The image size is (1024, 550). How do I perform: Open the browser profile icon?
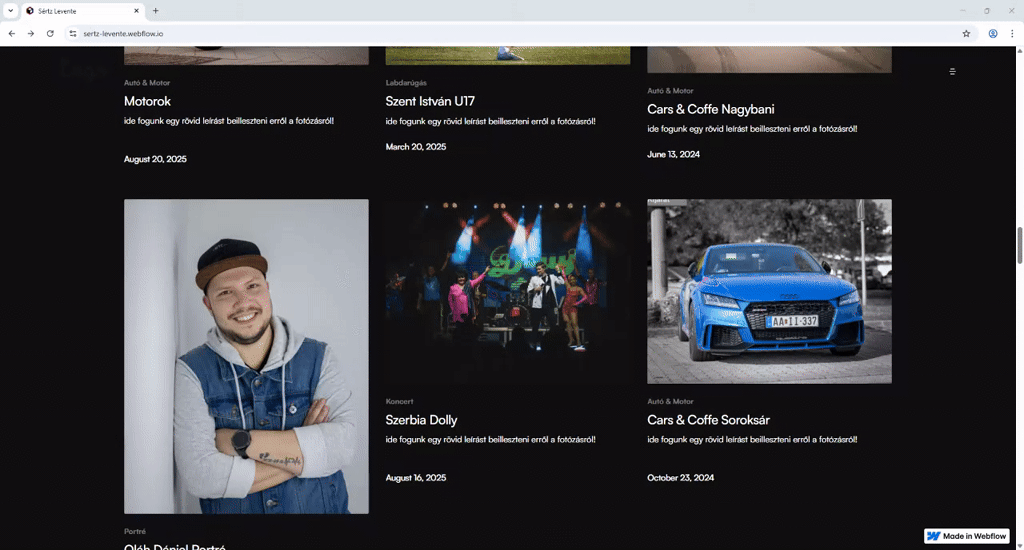(993, 33)
